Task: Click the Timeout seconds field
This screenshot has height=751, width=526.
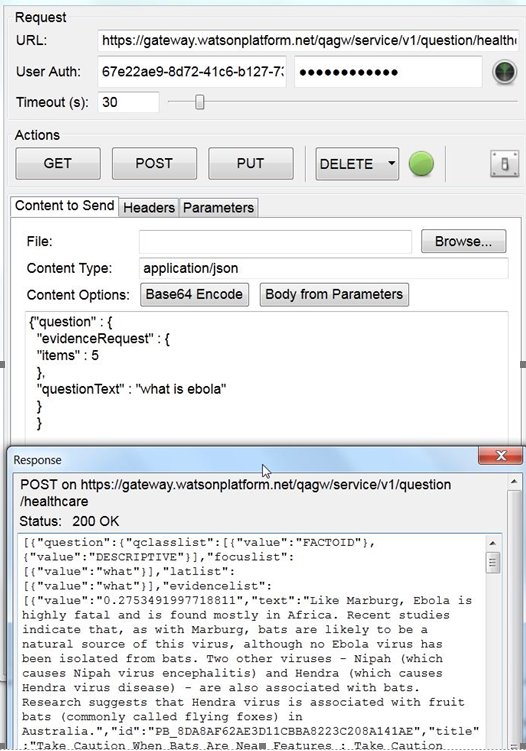Action: coord(128,102)
